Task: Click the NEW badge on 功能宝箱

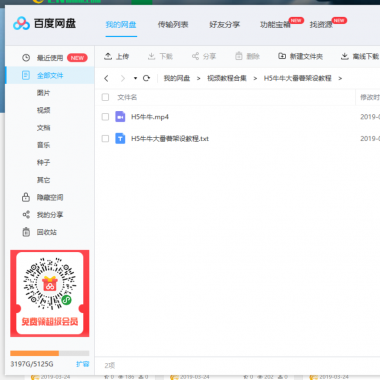Action: pyautogui.click(x=296, y=20)
